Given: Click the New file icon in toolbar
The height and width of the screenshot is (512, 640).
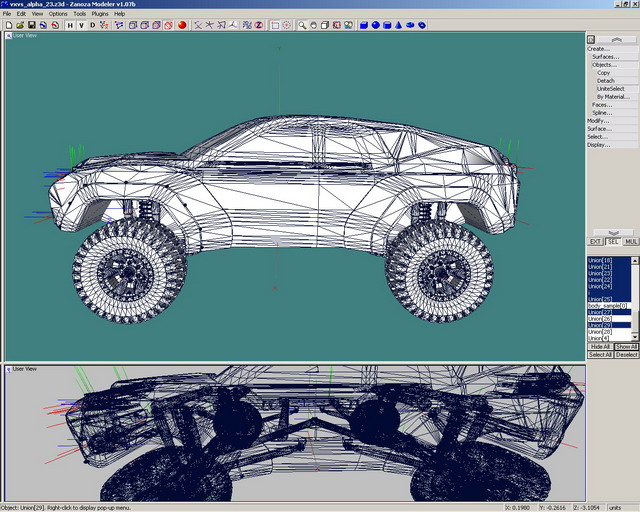Looking at the screenshot, I should click(x=8, y=25).
